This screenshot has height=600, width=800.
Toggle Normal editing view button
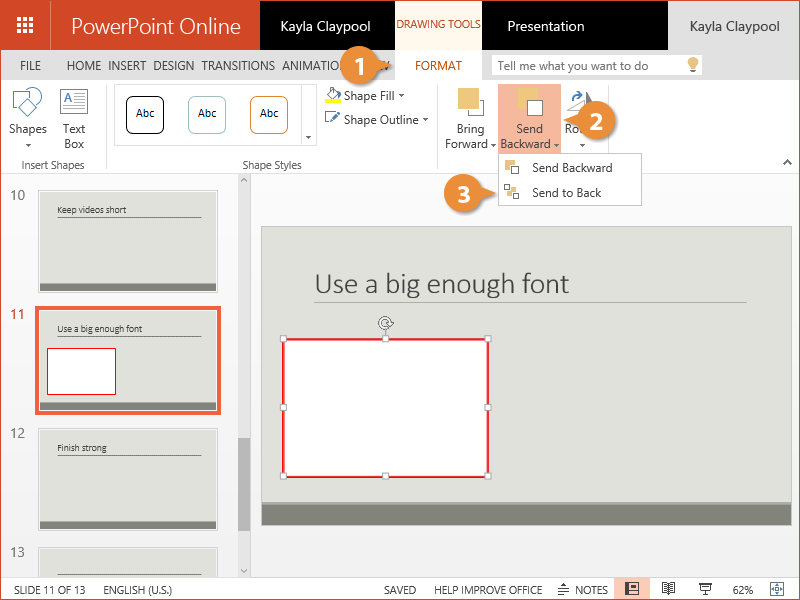(x=632, y=590)
